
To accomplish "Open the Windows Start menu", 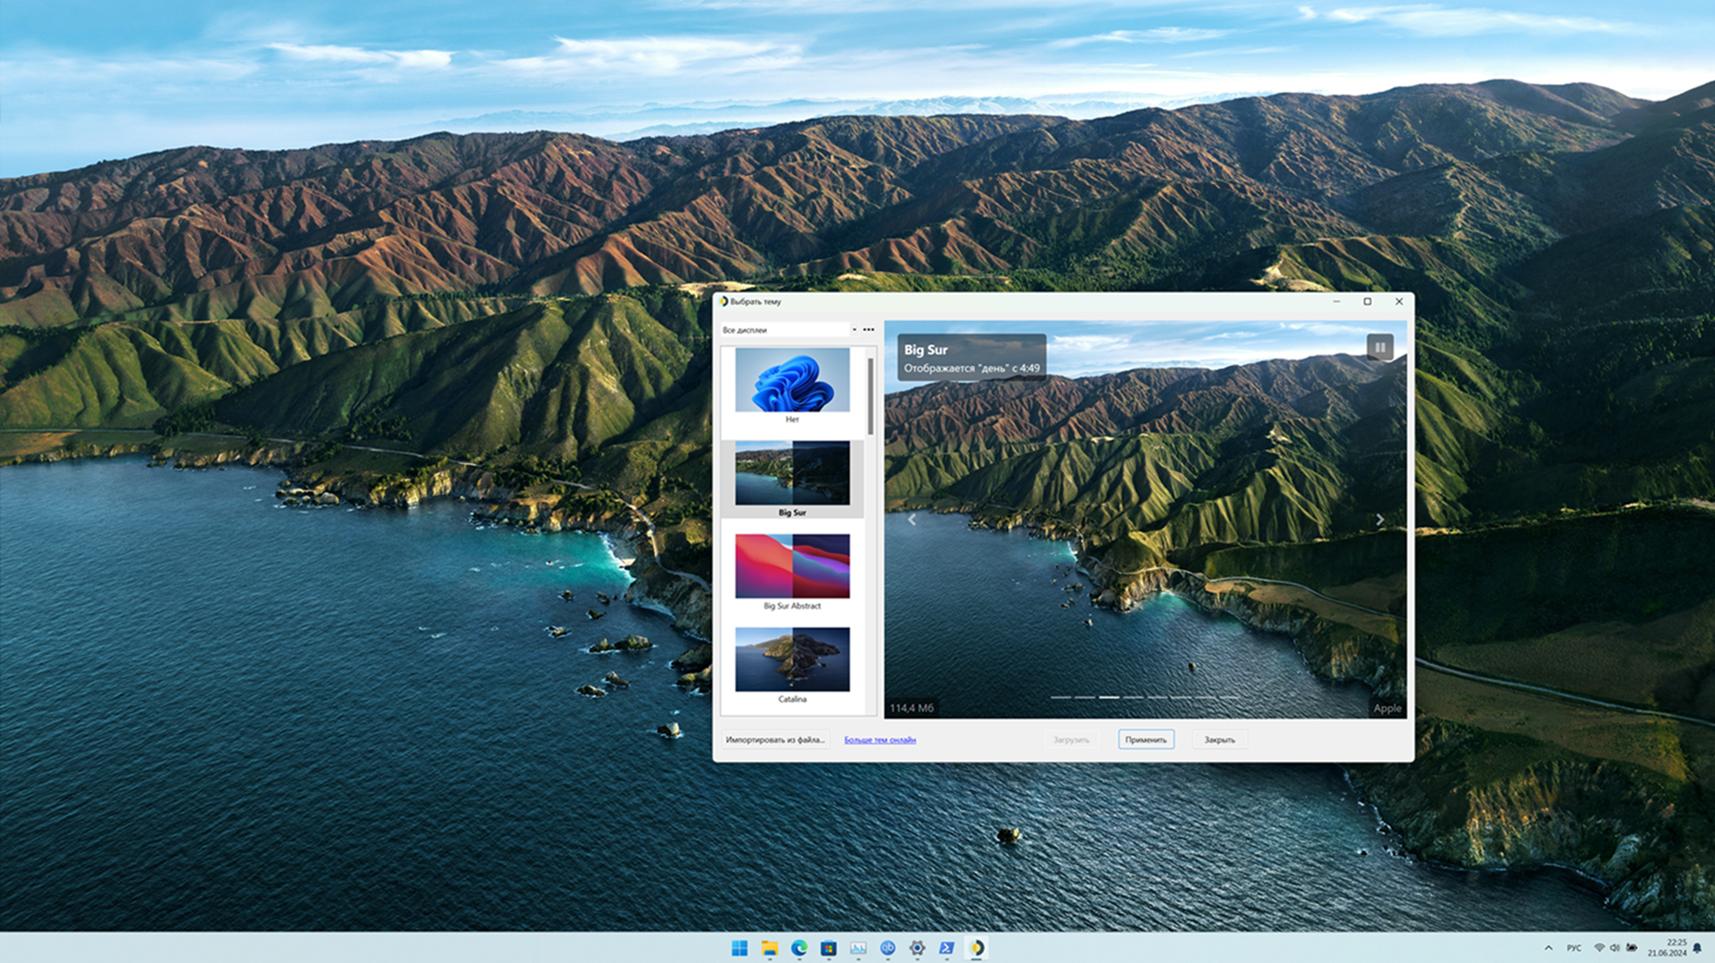I will pos(740,948).
